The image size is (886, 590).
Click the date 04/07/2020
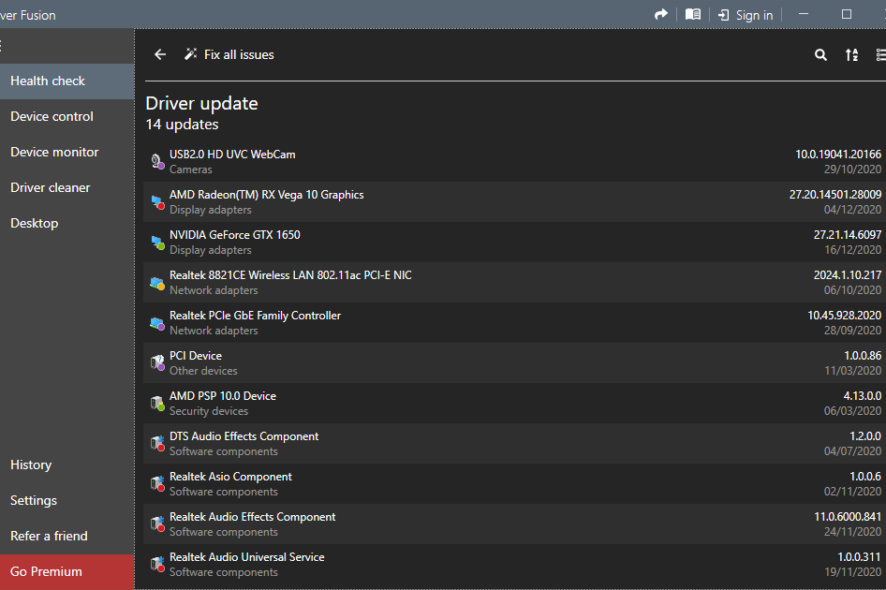tap(852, 451)
